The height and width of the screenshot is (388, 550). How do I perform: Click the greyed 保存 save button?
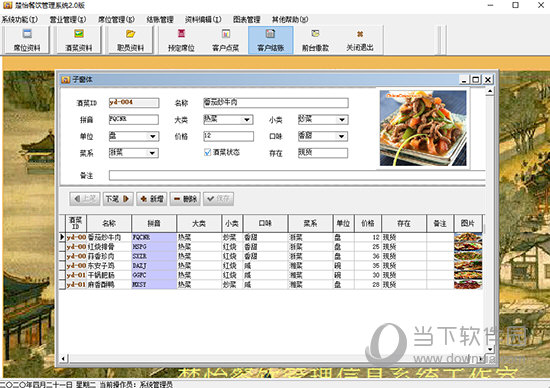click(218, 199)
